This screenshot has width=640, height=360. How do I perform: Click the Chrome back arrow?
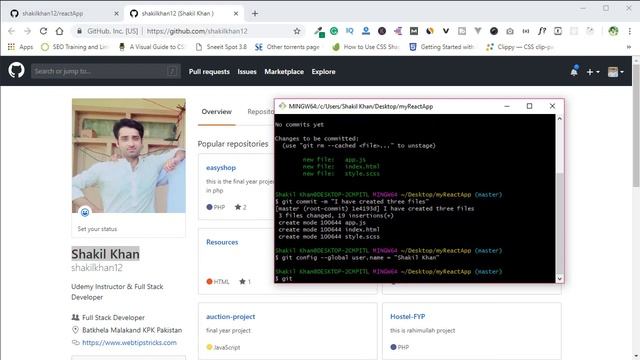11,31
